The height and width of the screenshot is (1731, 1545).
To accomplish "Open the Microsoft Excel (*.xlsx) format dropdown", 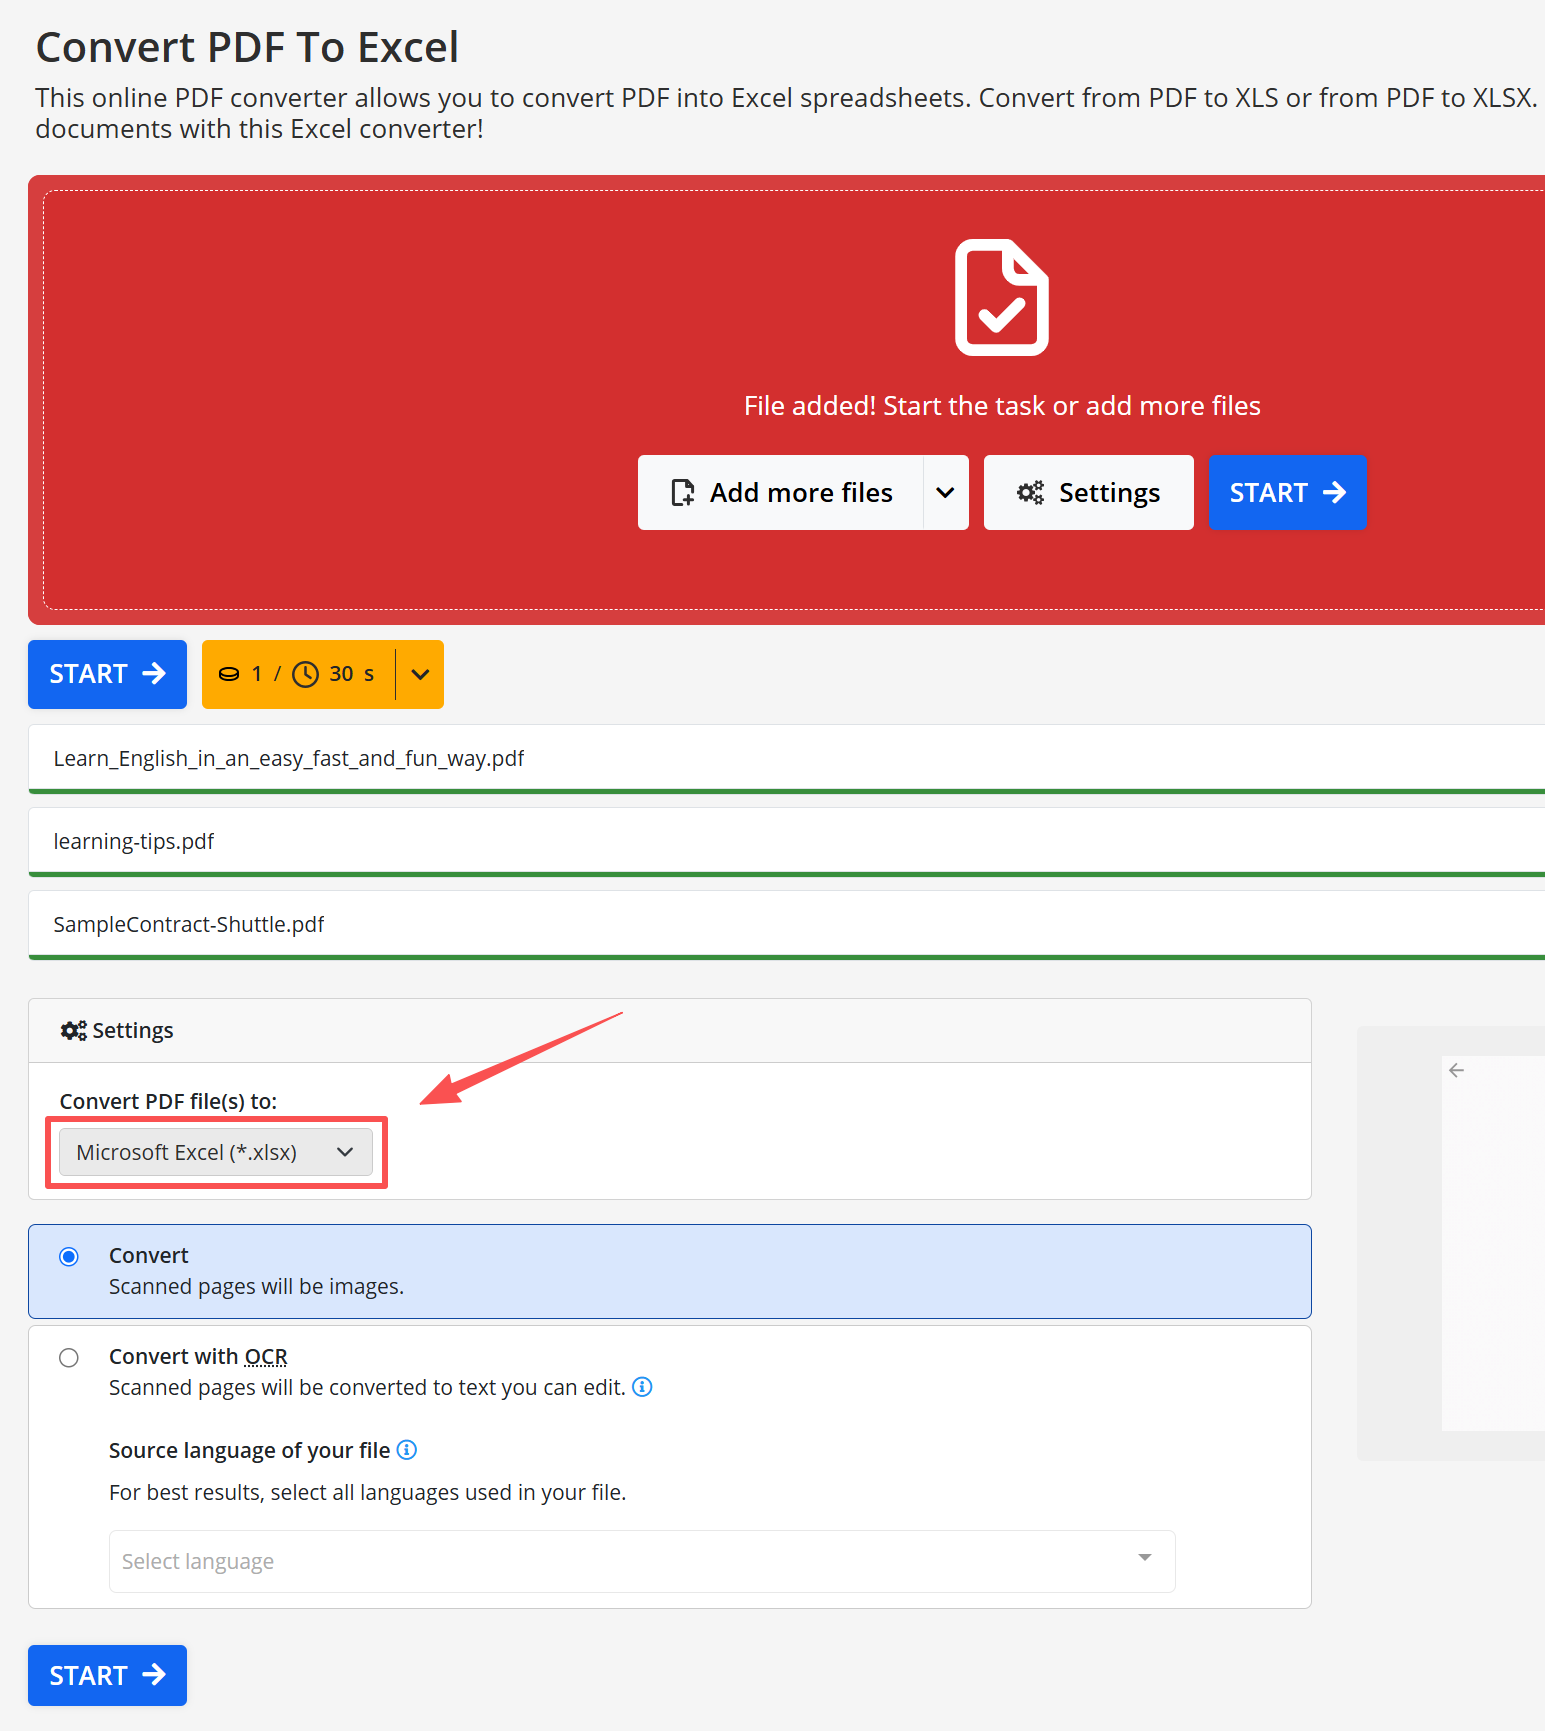I will [216, 1152].
